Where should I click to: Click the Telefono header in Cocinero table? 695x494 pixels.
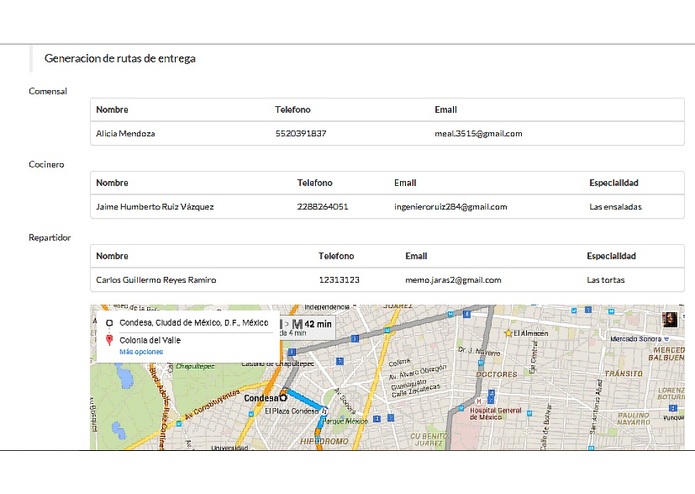click(315, 183)
